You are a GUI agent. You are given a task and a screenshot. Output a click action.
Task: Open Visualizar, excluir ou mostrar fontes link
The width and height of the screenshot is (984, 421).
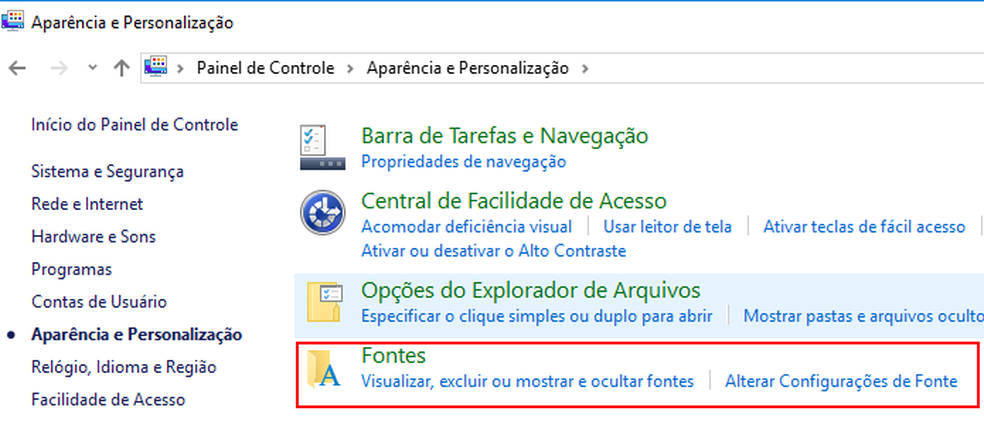click(527, 381)
